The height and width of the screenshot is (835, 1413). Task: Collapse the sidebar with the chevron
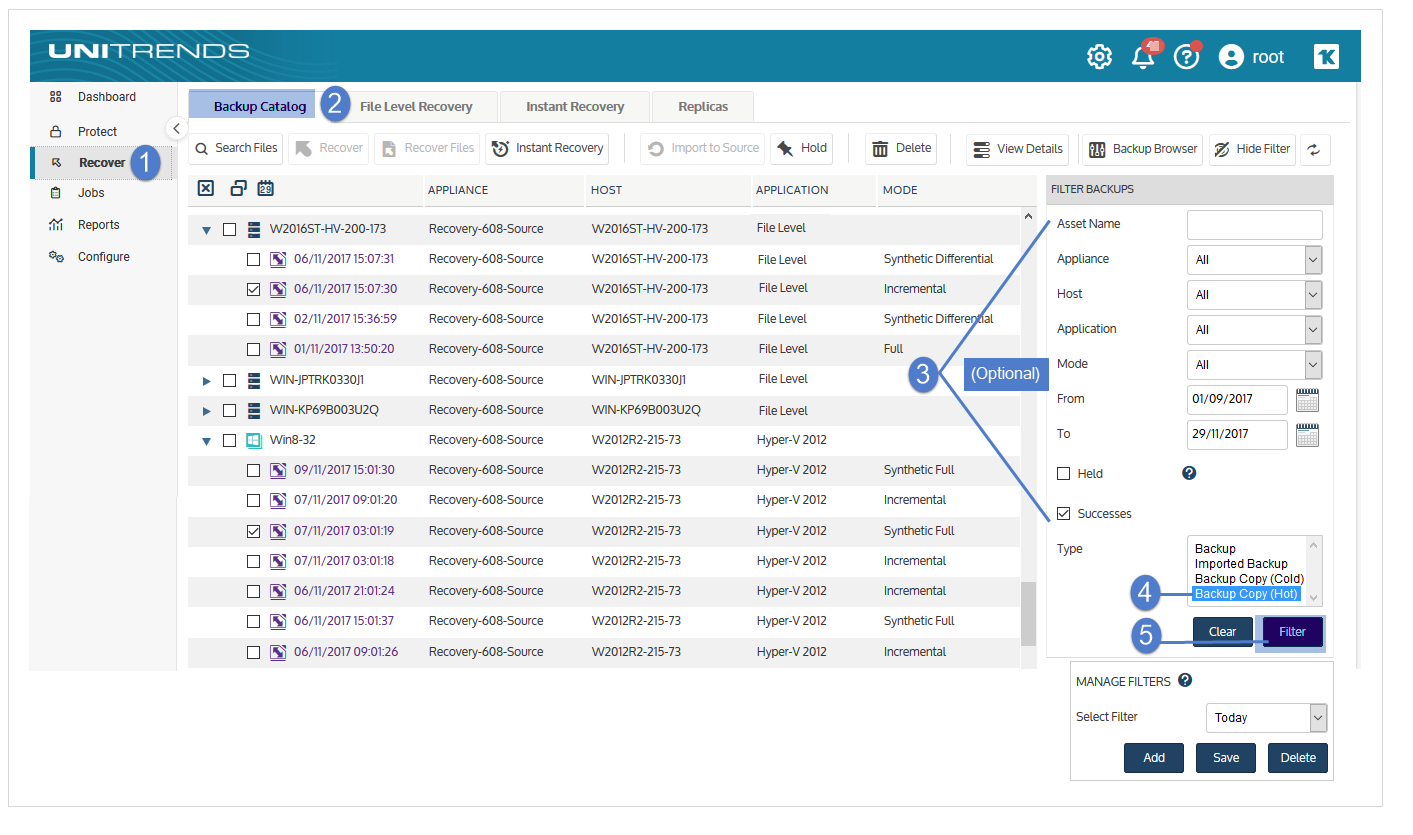[176, 128]
